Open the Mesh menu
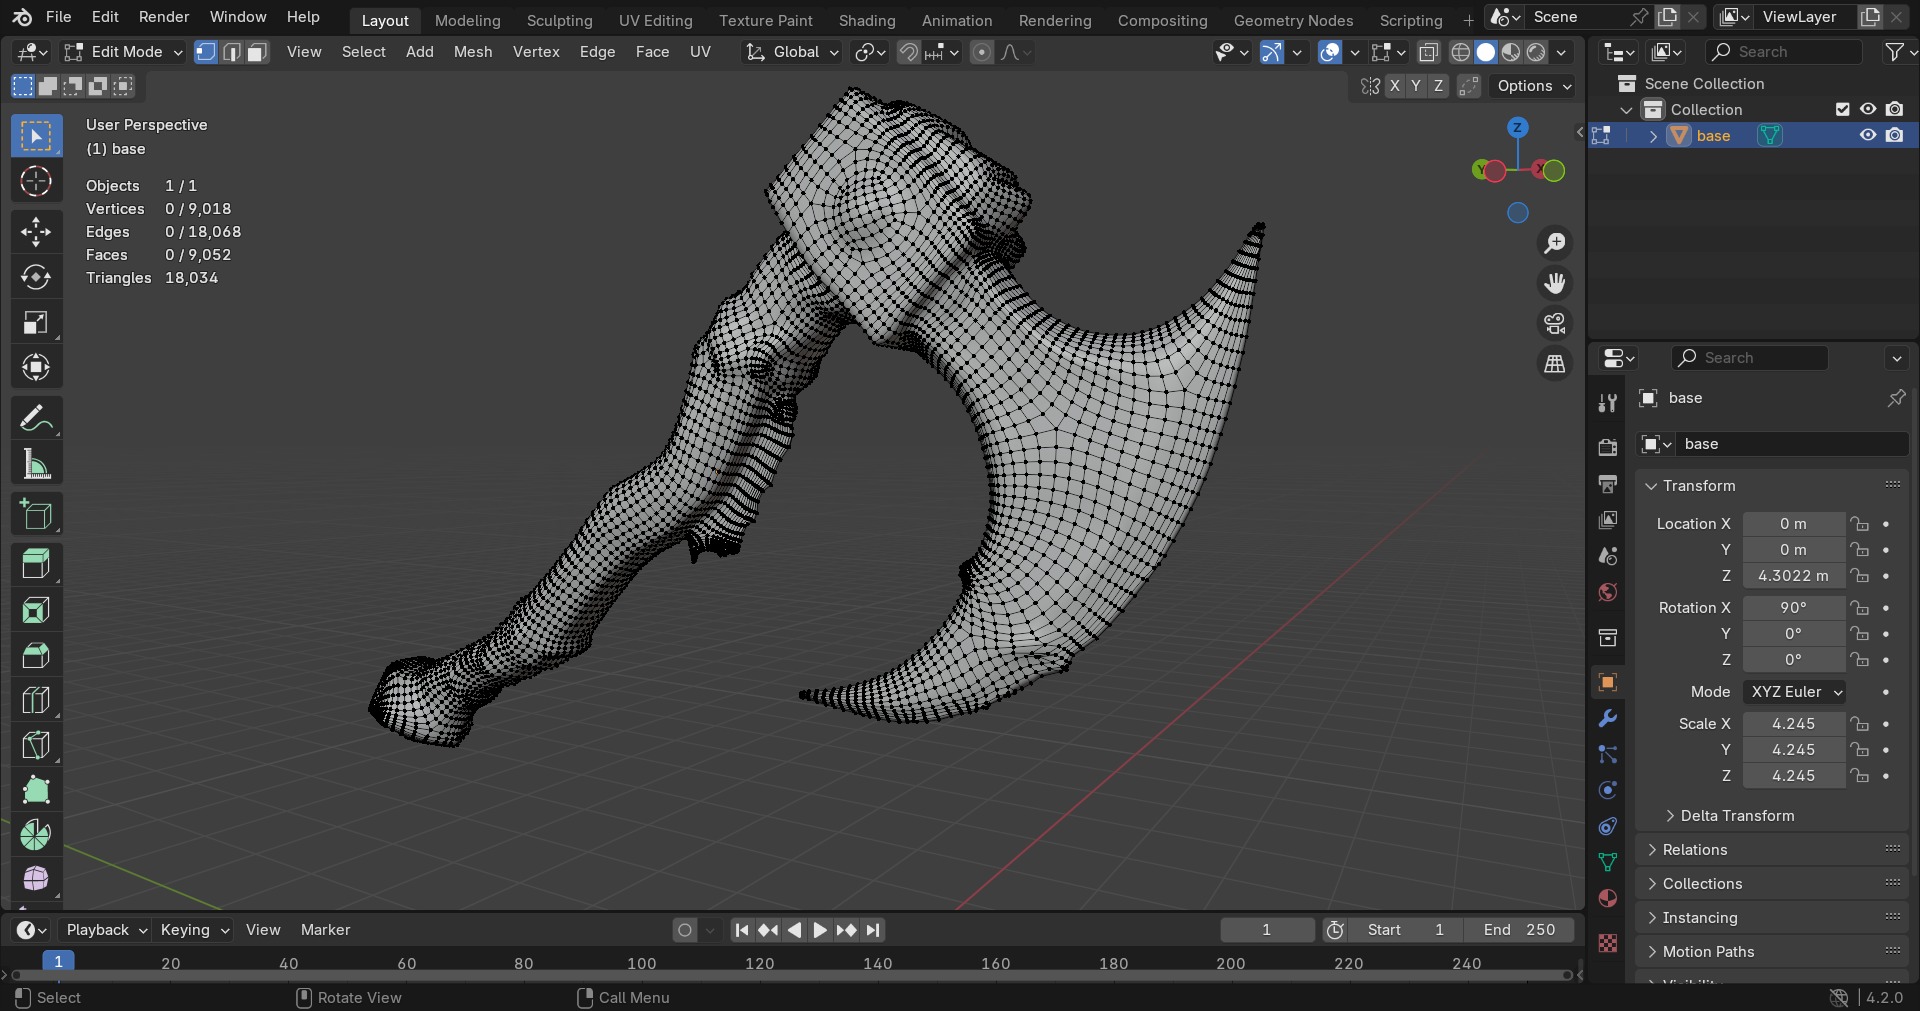Viewport: 1920px width, 1011px height. 473,52
